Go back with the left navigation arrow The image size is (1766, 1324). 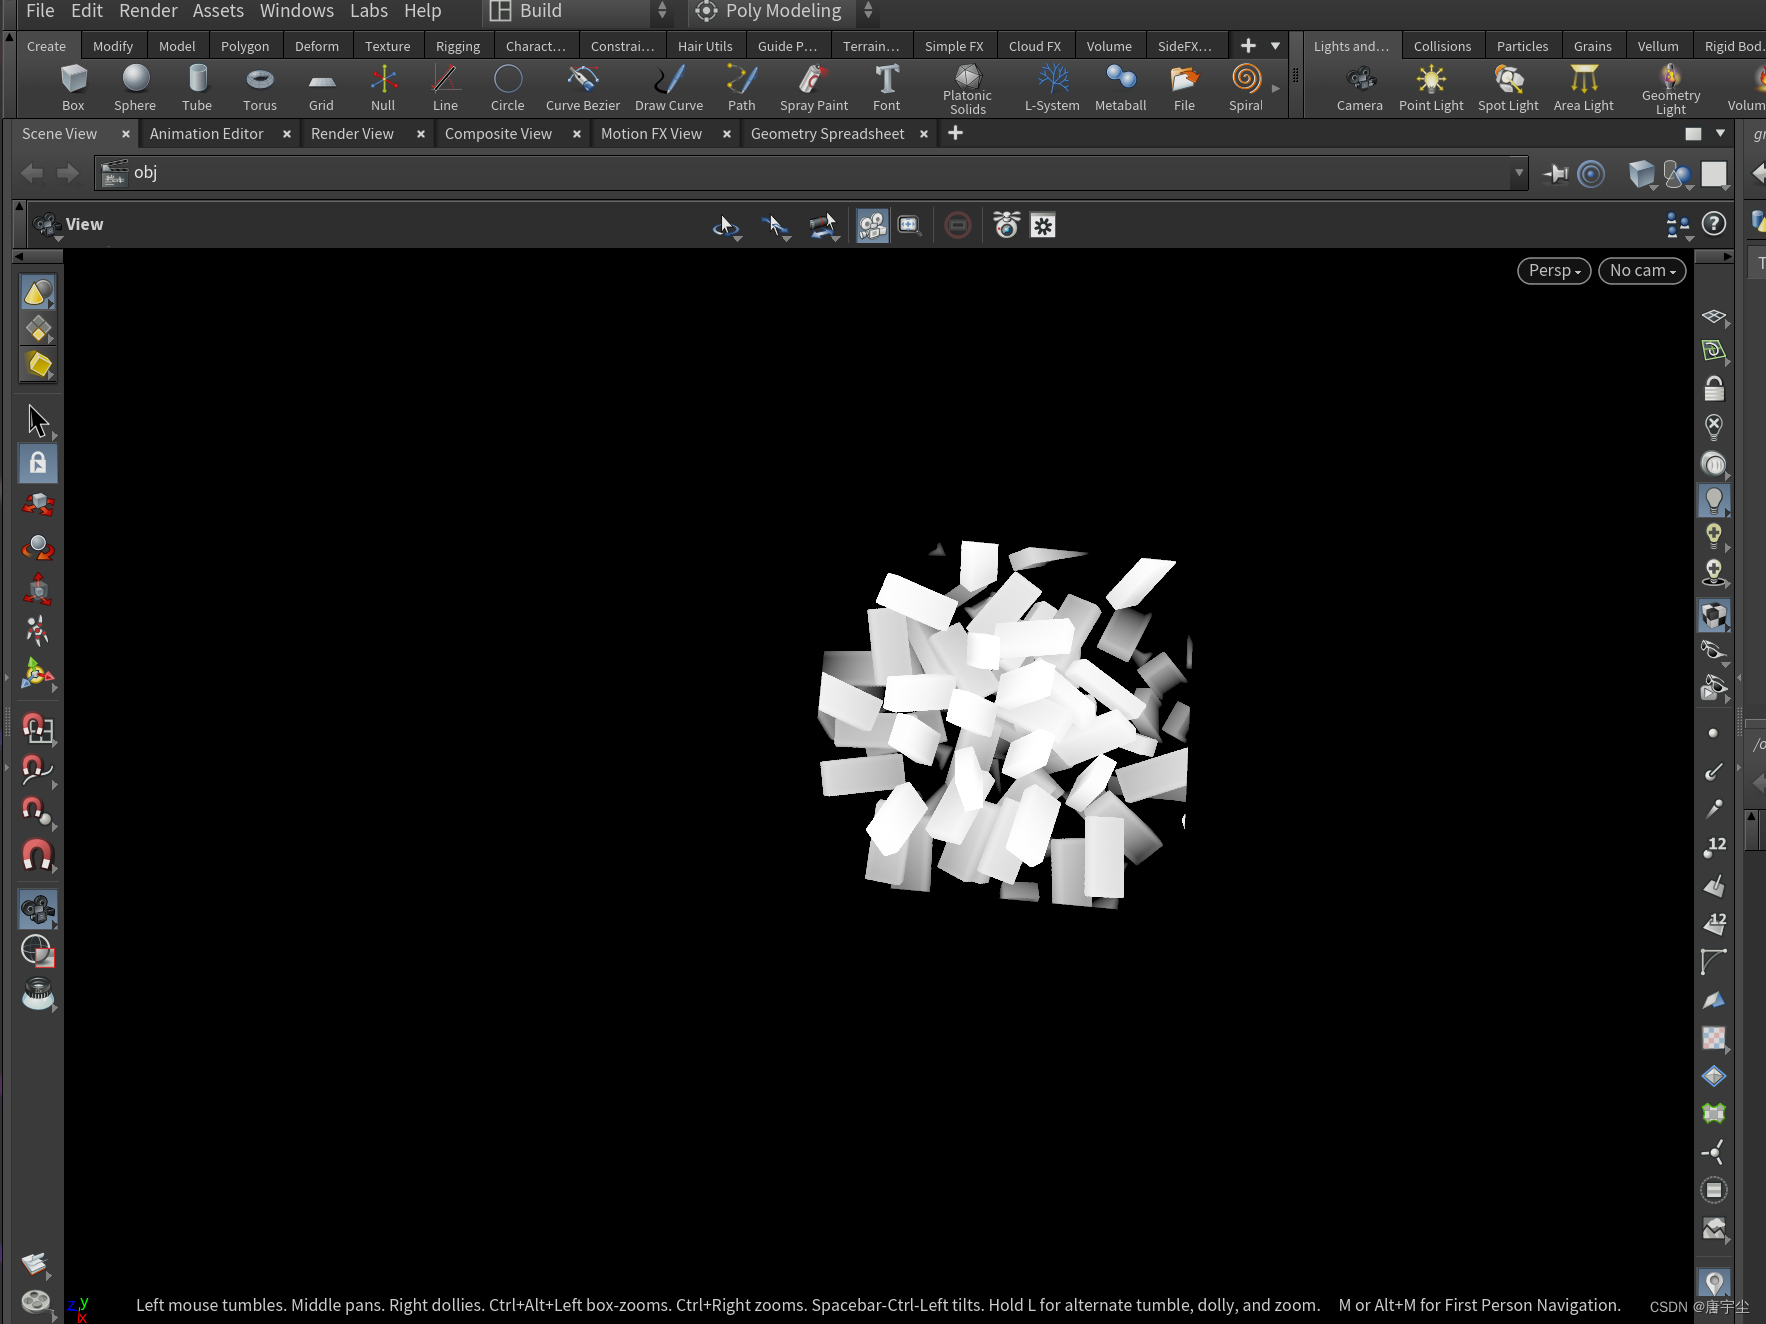click(x=32, y=174)
